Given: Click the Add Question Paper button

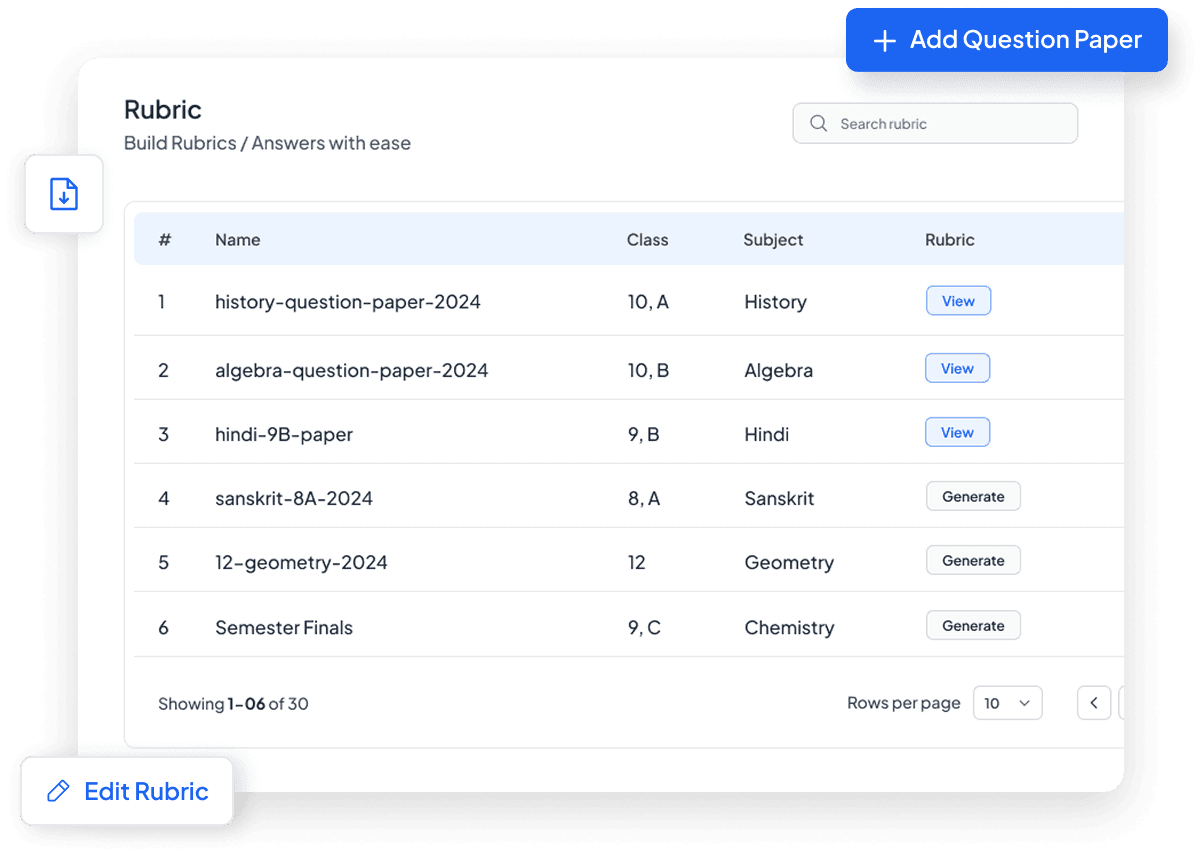Looking at the screenshot, I should (x=1005, y=40).
